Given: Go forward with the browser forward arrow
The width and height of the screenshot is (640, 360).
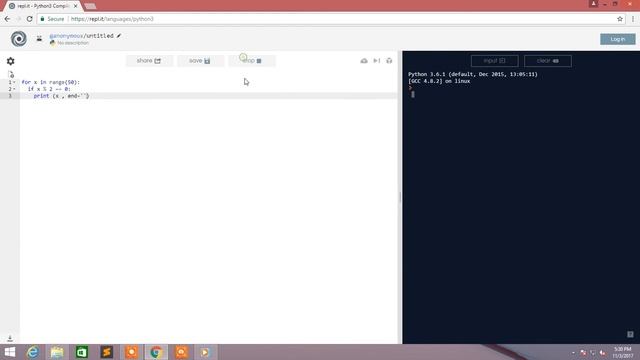Looking at the screenshot, I should [x=18, y=19].
